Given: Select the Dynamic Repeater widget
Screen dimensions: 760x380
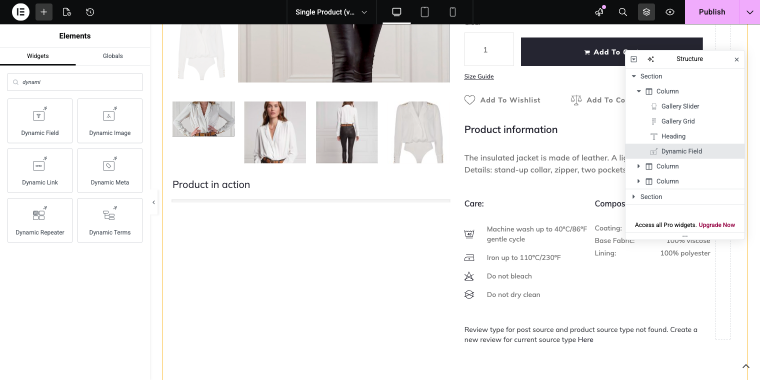Looking at the screenshot, I should pos(40,220).
